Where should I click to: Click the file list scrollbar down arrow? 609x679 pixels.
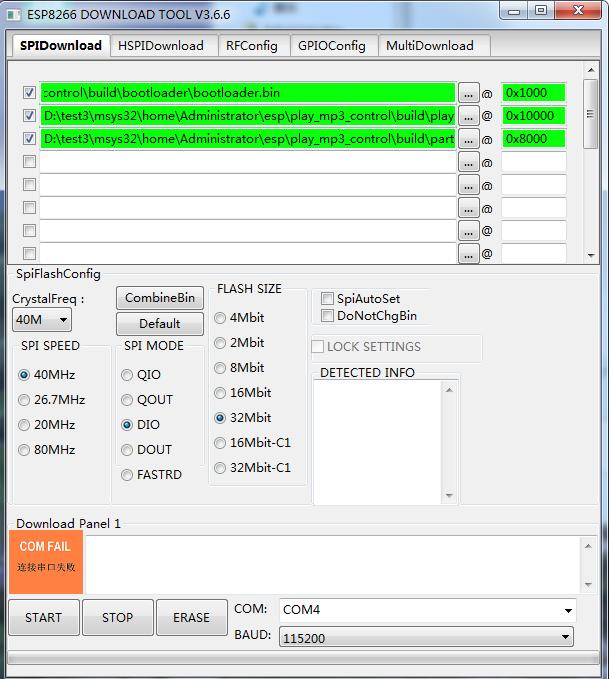[x=591, y=255]
